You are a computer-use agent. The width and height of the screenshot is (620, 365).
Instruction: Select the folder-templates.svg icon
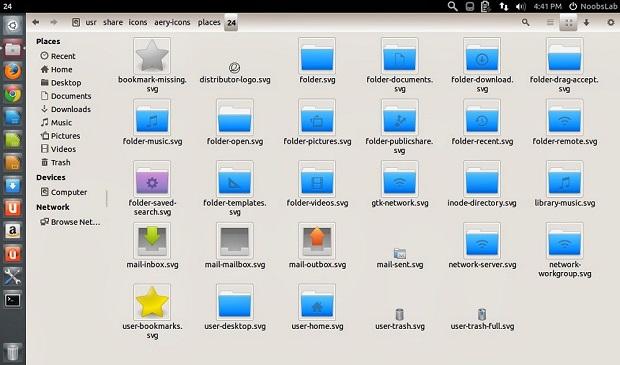pos(235,179)
